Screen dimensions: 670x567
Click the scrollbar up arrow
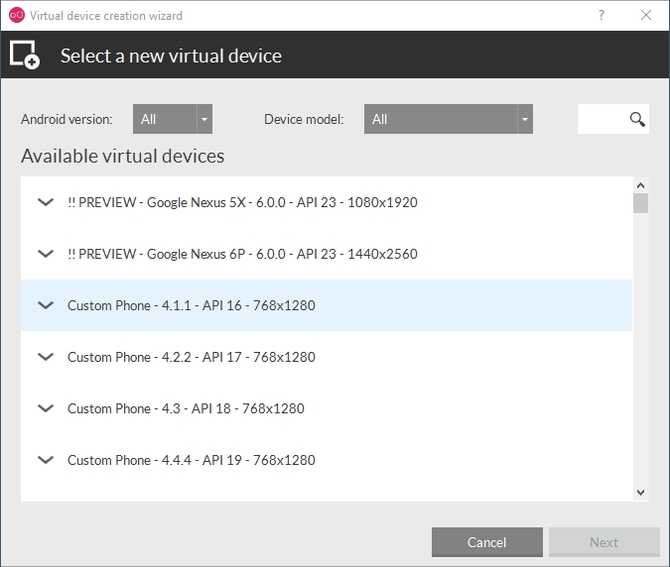click(x=640, y=185)
